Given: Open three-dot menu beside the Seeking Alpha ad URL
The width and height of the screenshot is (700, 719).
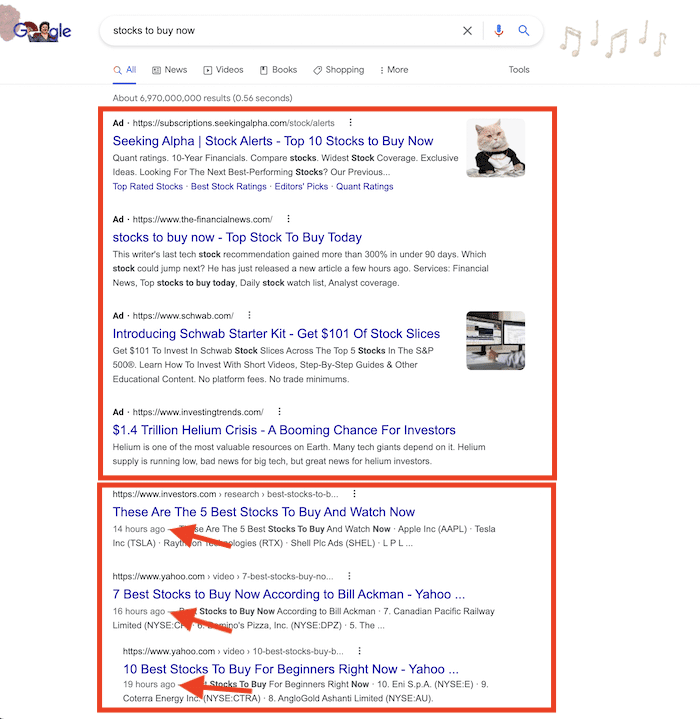Looking at the screenshot, I should (350, 122).
